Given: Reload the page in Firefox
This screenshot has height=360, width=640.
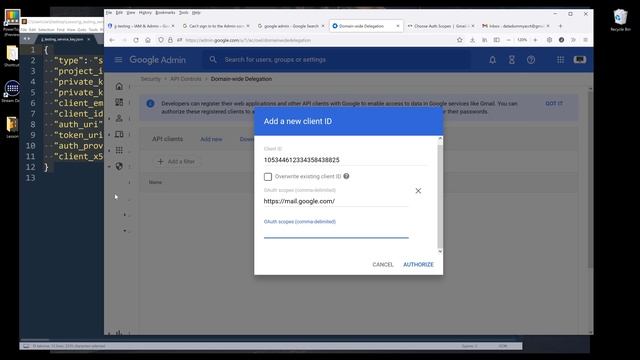Looking at the screenshot, I should click(136, 40).
